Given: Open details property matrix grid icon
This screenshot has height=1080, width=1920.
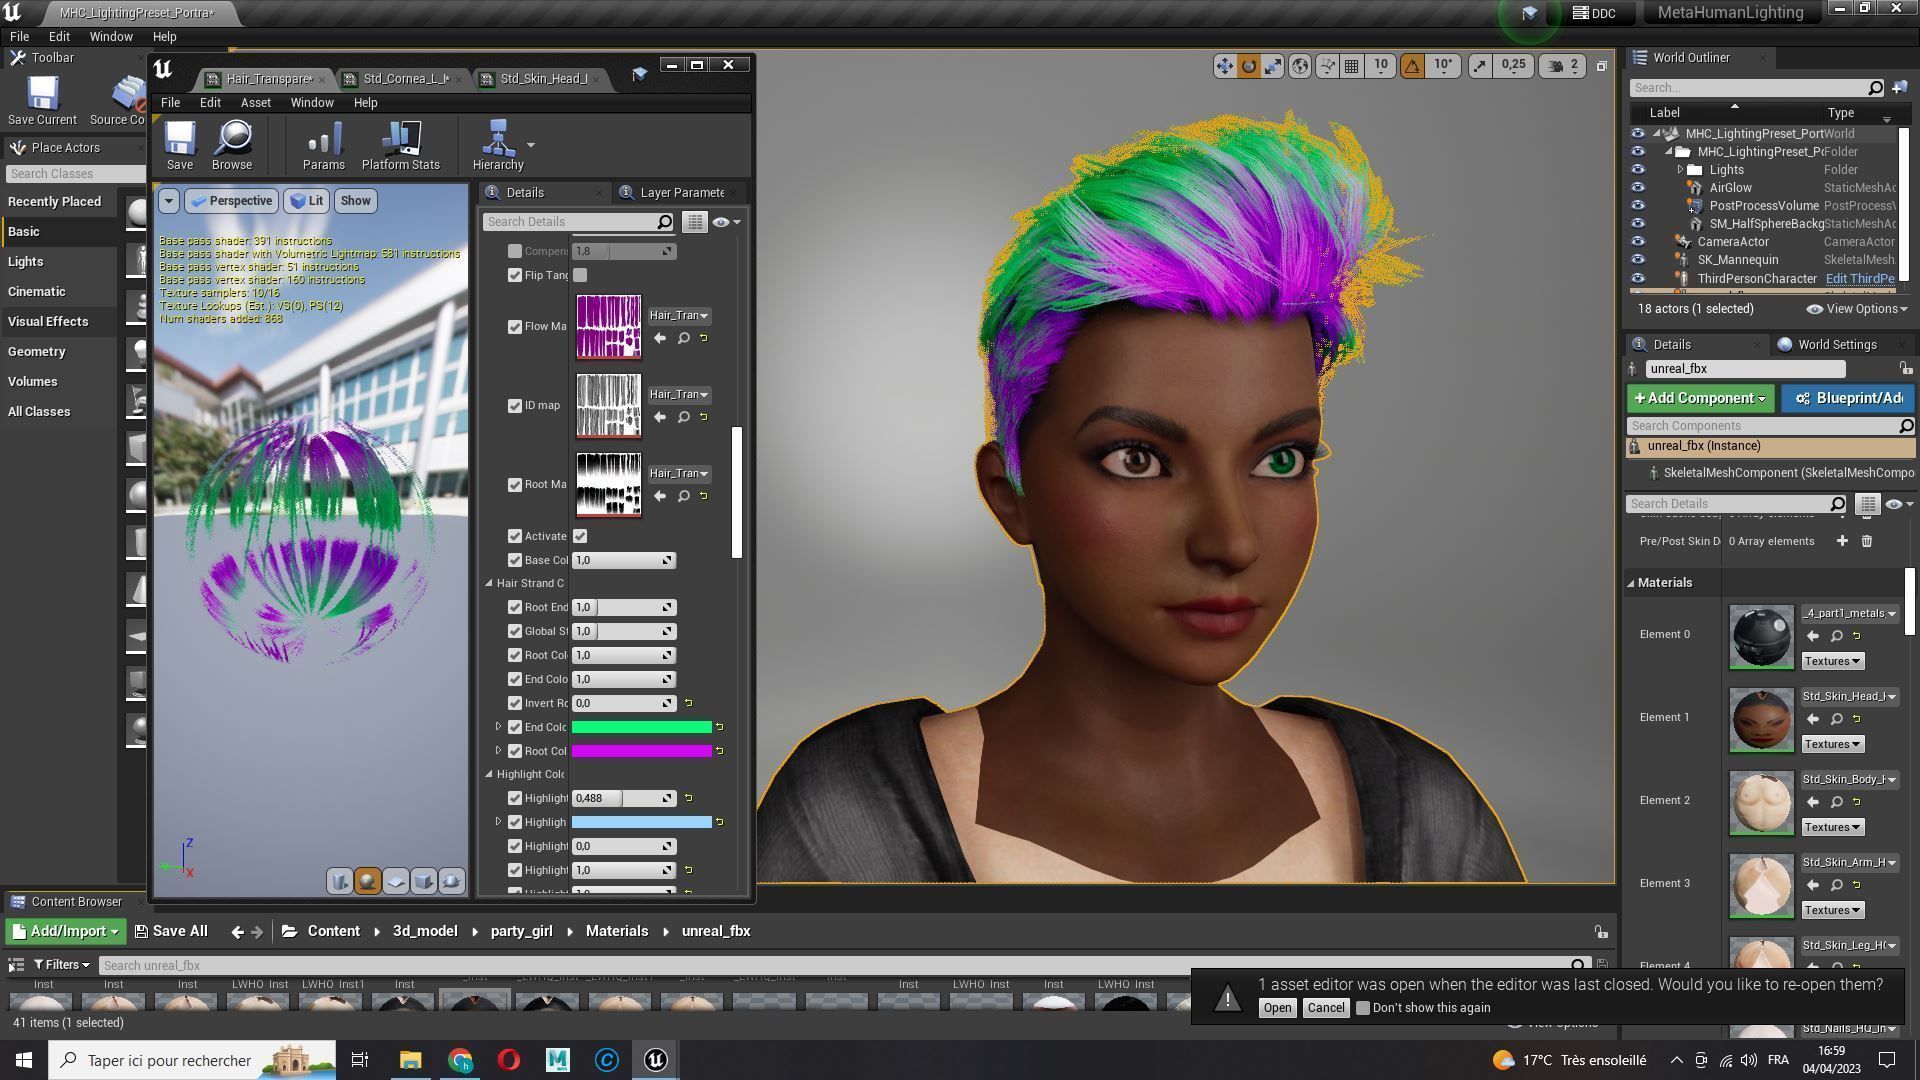Looking at the screenshot, I should 695,222.
